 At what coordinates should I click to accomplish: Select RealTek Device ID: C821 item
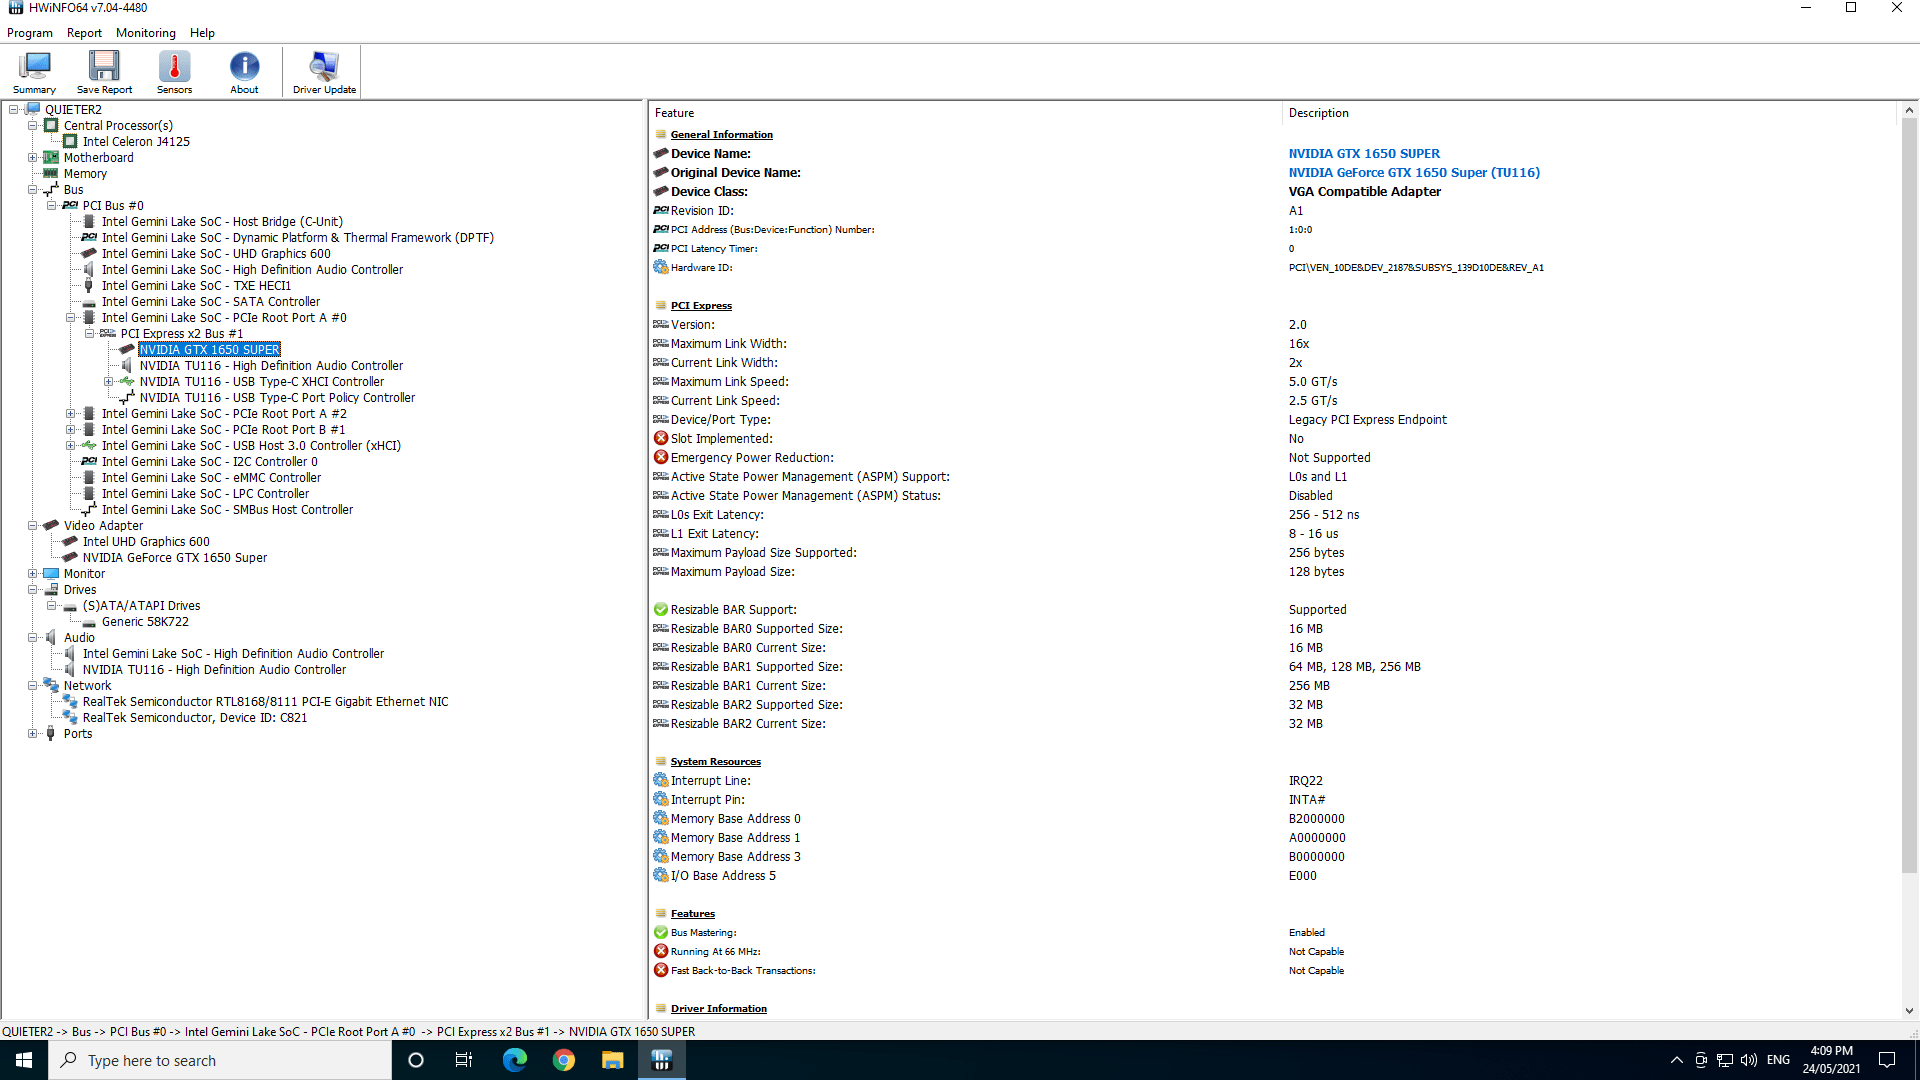pyautogui.click(x=195, y=718)
